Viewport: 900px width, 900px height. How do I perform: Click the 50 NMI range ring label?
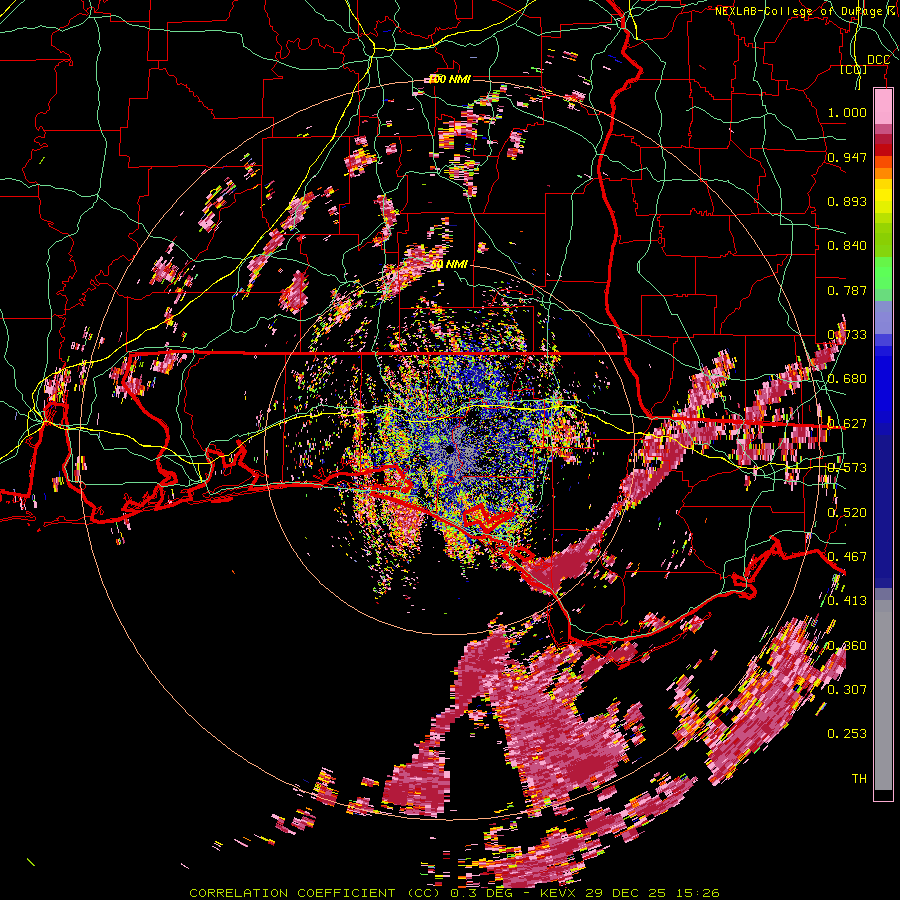click(449, 264)
